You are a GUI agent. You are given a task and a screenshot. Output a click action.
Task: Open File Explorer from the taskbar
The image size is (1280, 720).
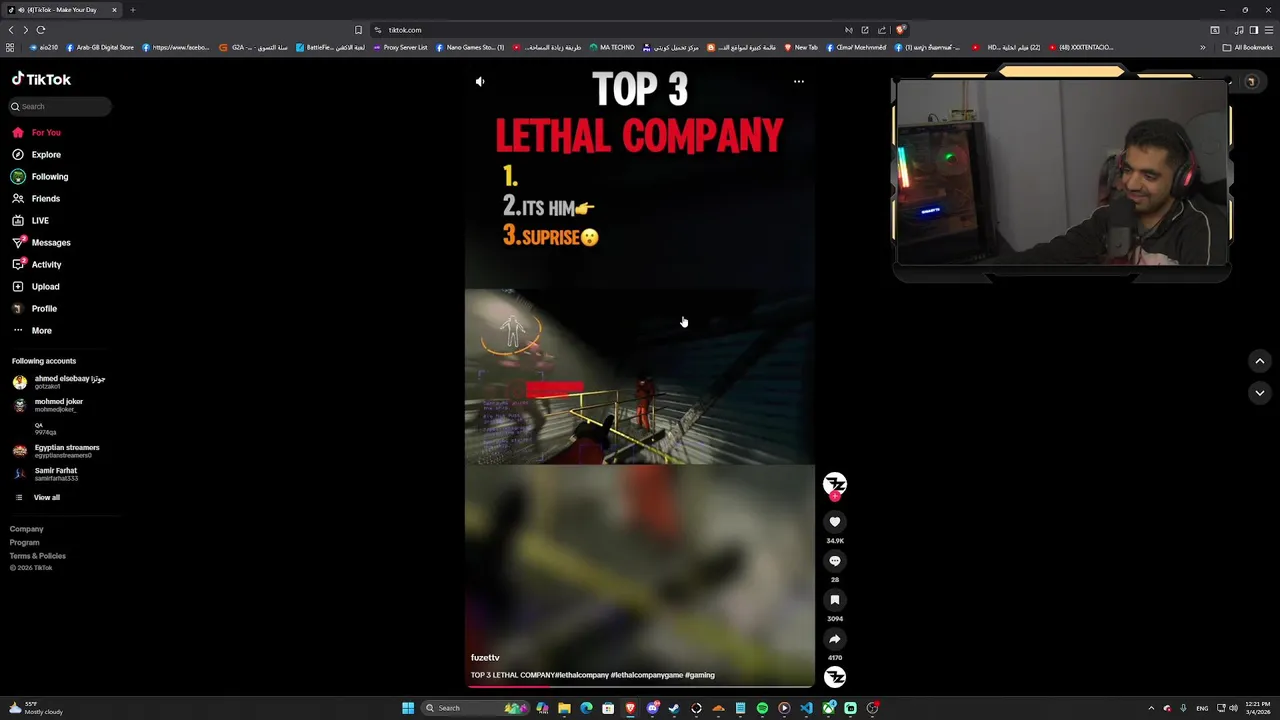point(564,708)
